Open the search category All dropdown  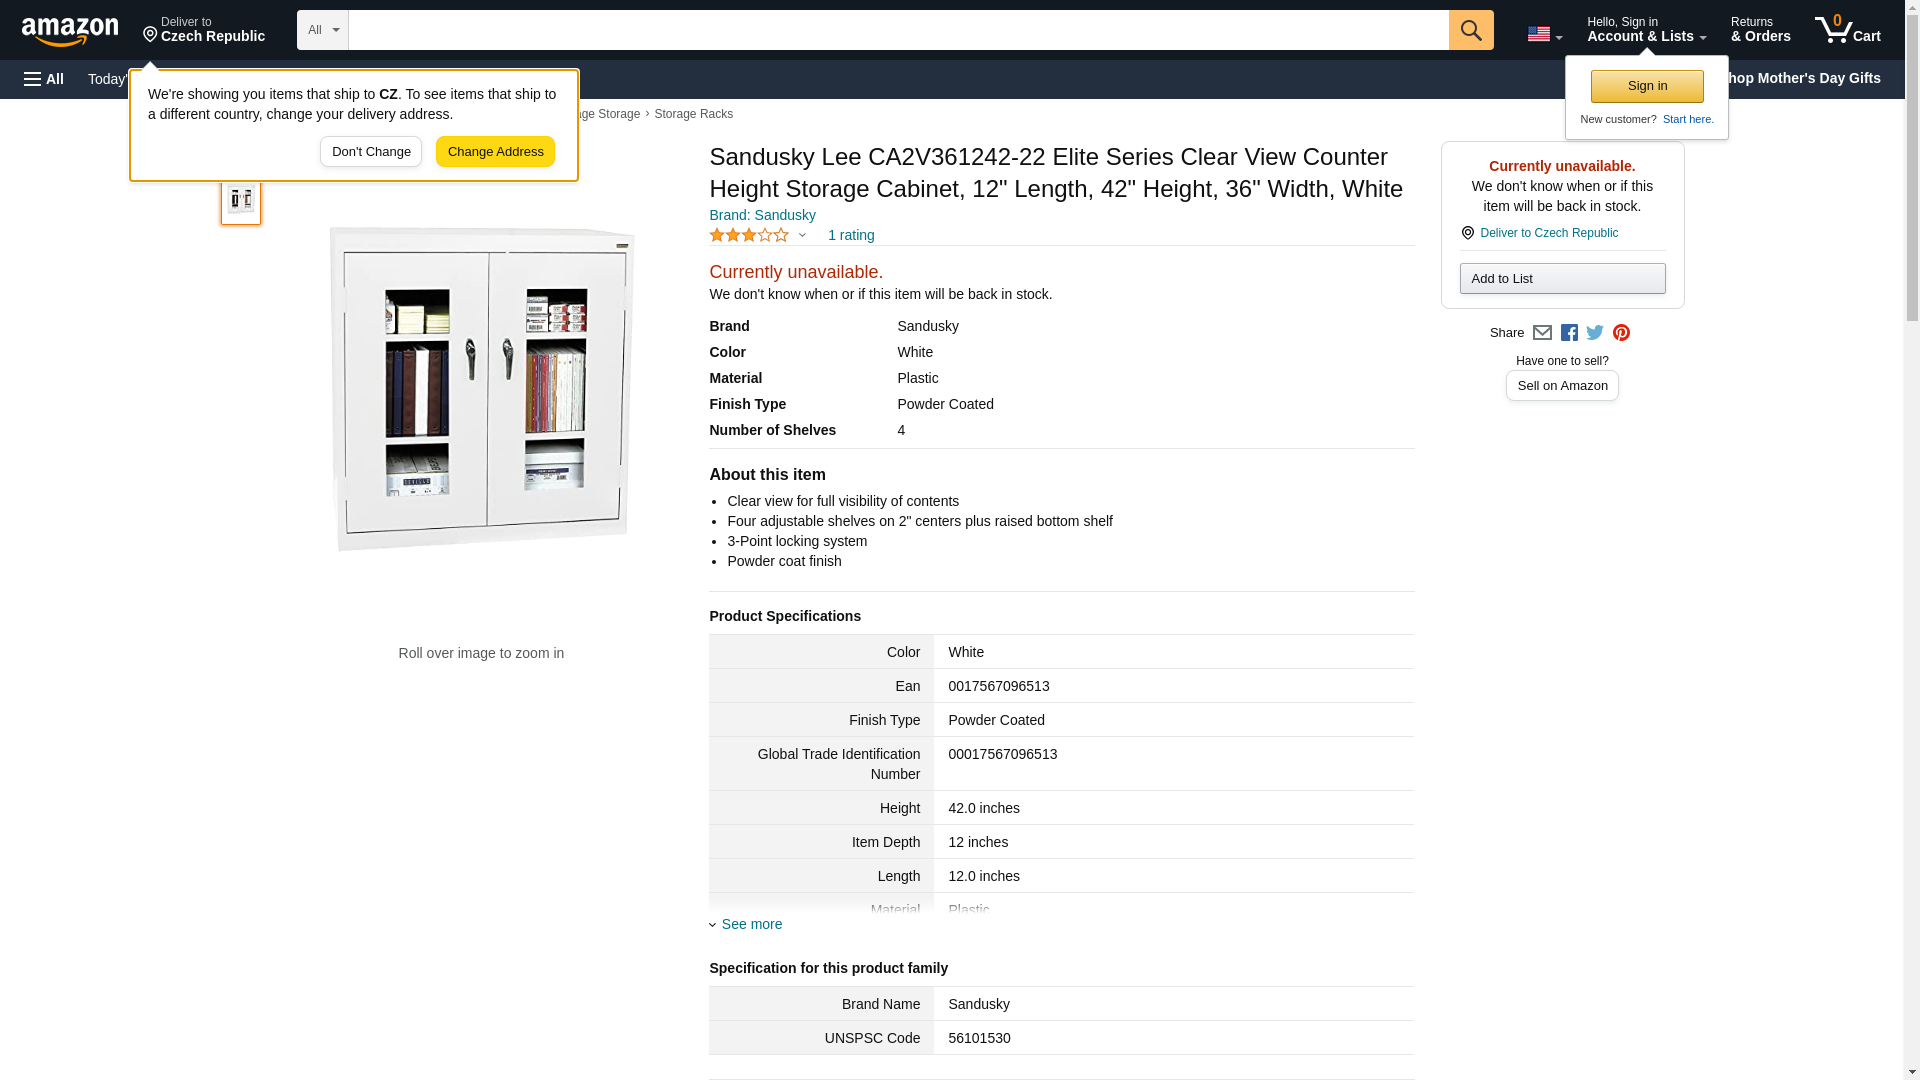[322, 30]
